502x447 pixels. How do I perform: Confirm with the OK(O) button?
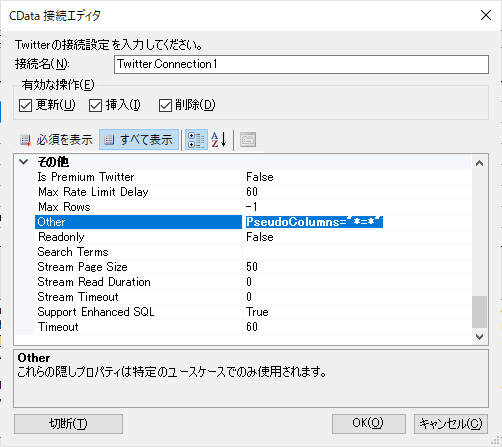pyautogui.click(x=369, y=424)
